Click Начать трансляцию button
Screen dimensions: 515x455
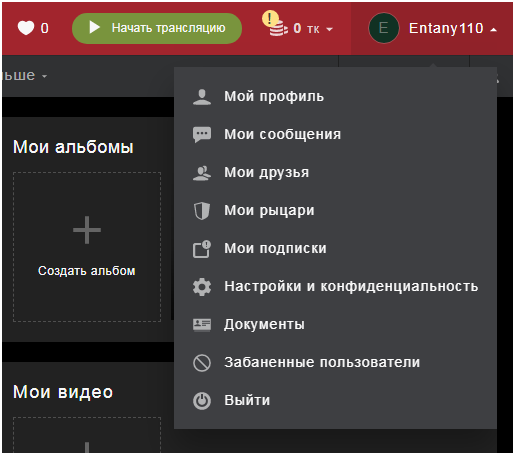(157, 28)
